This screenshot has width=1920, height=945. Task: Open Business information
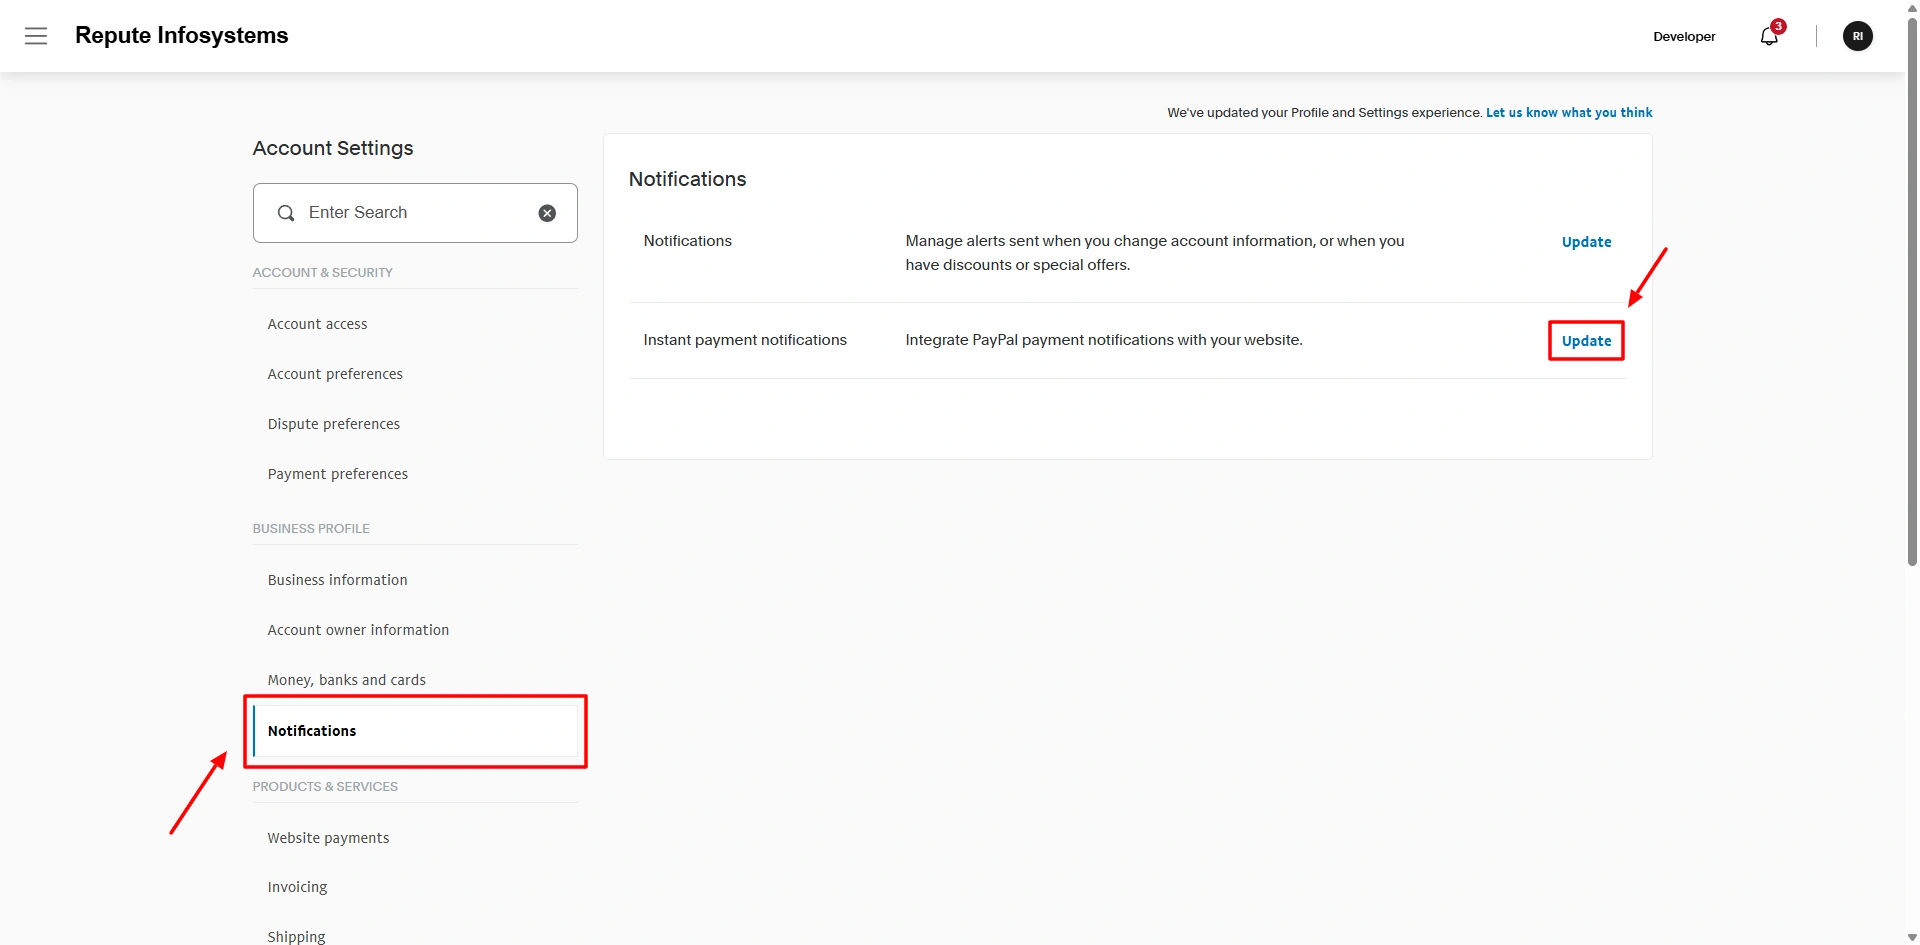337,580
